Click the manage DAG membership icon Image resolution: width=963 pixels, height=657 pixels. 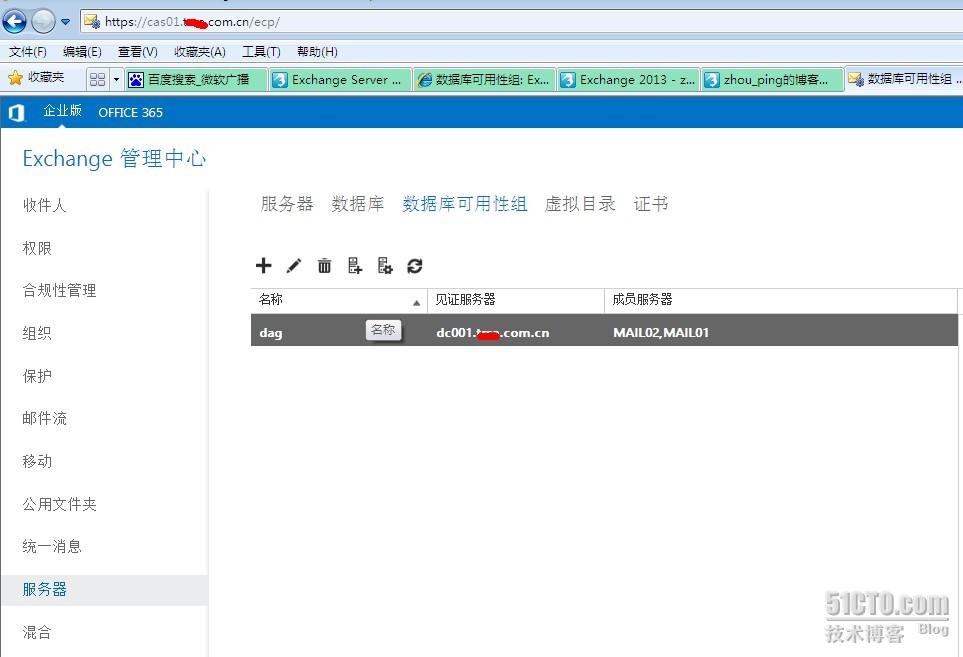click(x=354, y=266)
